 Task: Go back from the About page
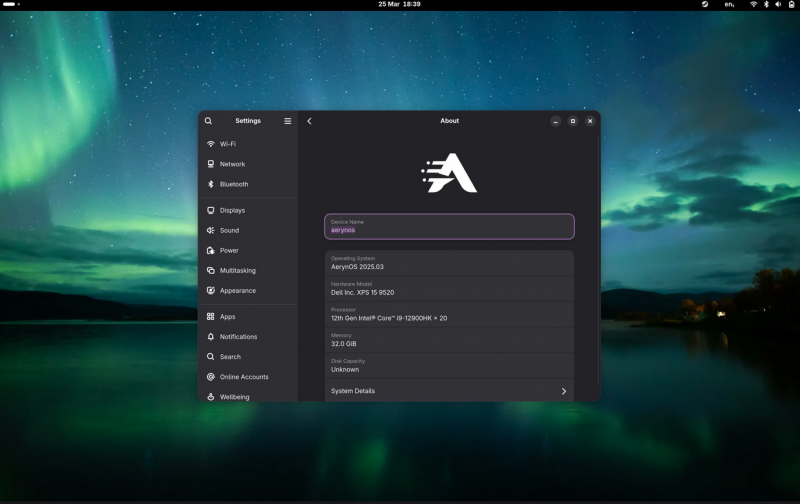[x=309, y=121]
